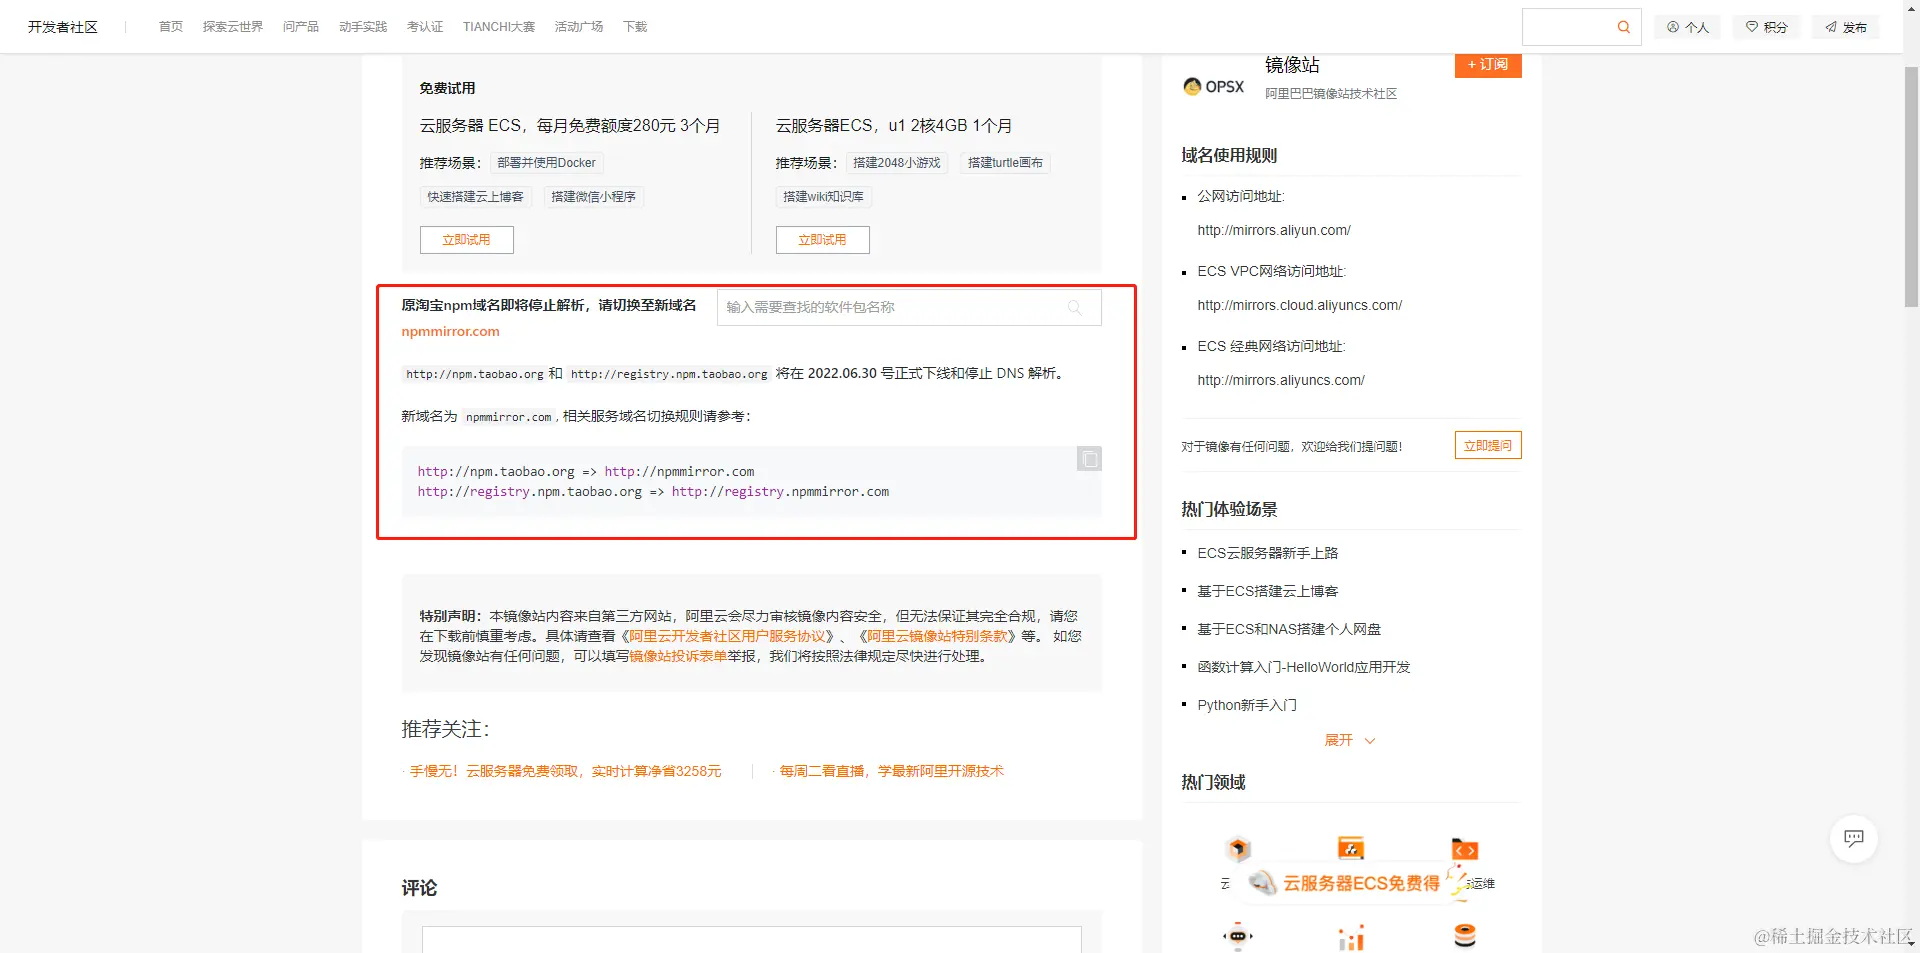Click the 立即提问 button

click(1488, 445)
